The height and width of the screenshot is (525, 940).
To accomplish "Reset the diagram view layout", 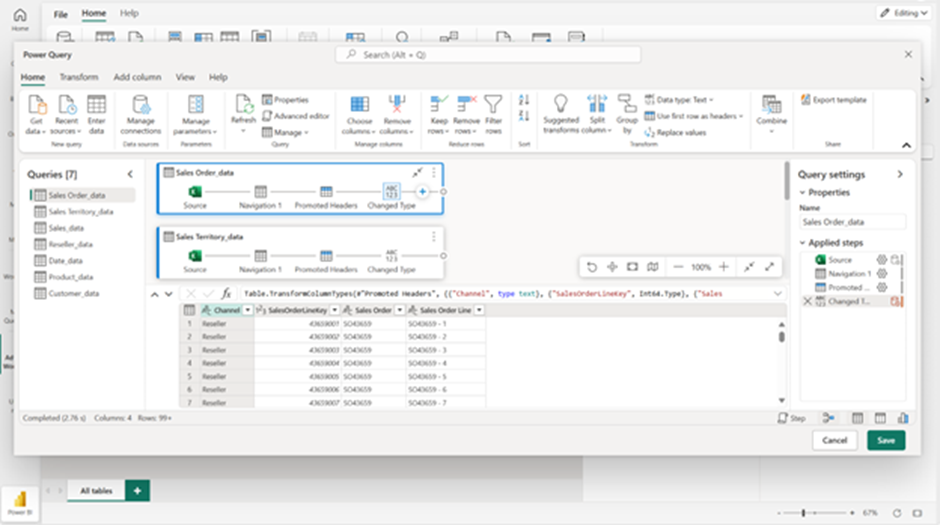I will 592,267.
